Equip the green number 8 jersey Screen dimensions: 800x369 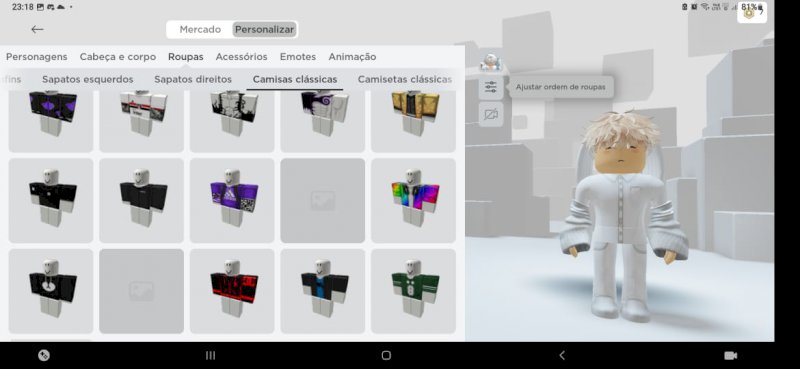tap(413, 291)
